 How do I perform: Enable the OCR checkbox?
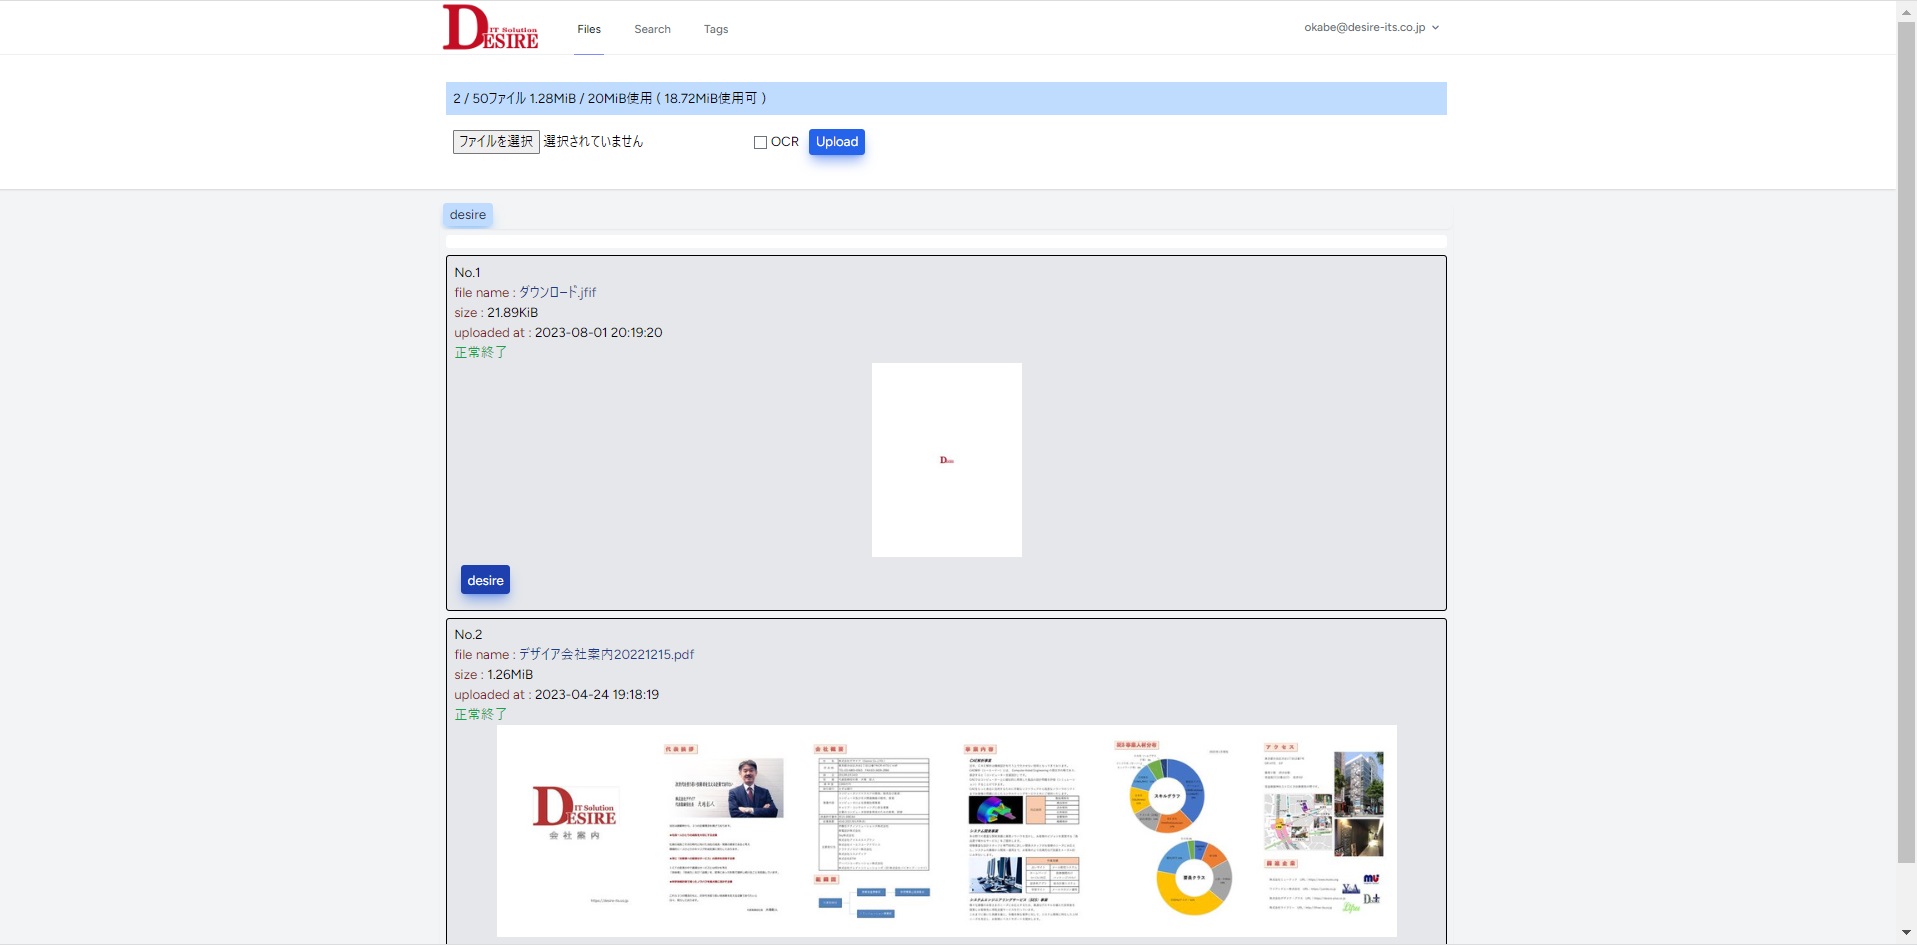(x=760, y=142)
